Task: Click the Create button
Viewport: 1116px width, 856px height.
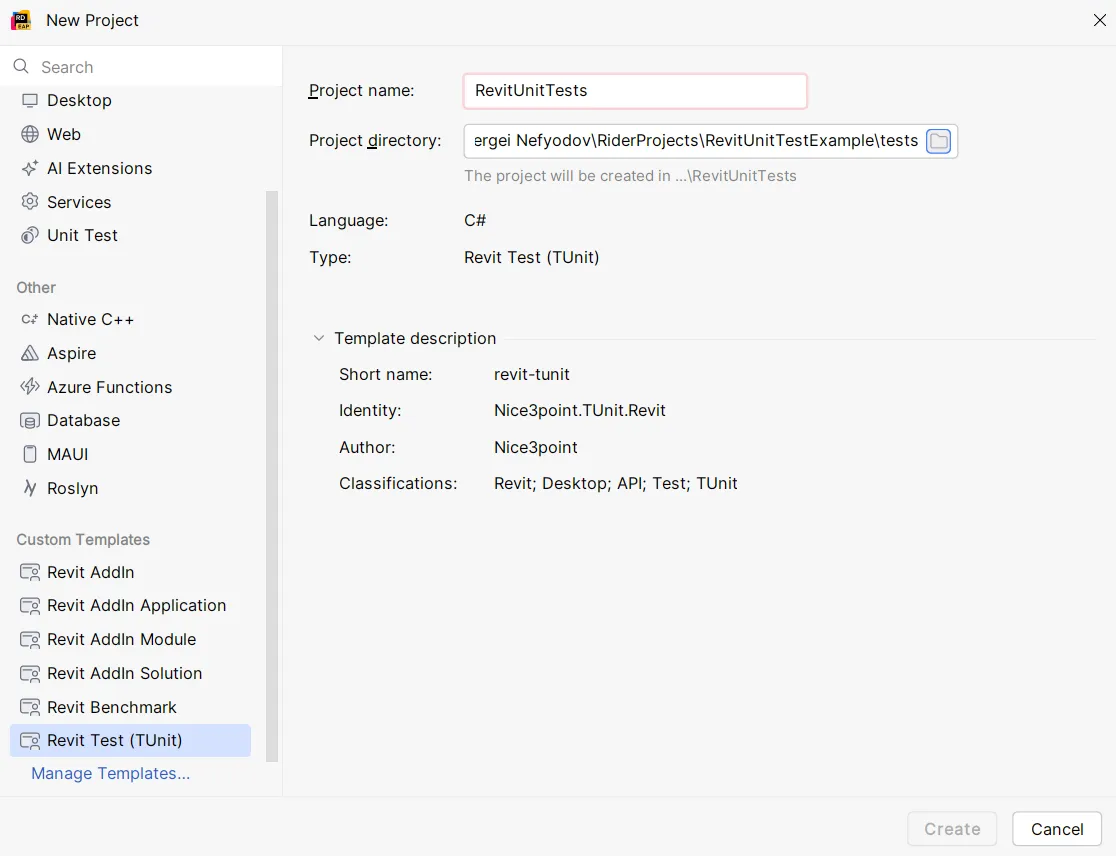Action: [952, 829]
